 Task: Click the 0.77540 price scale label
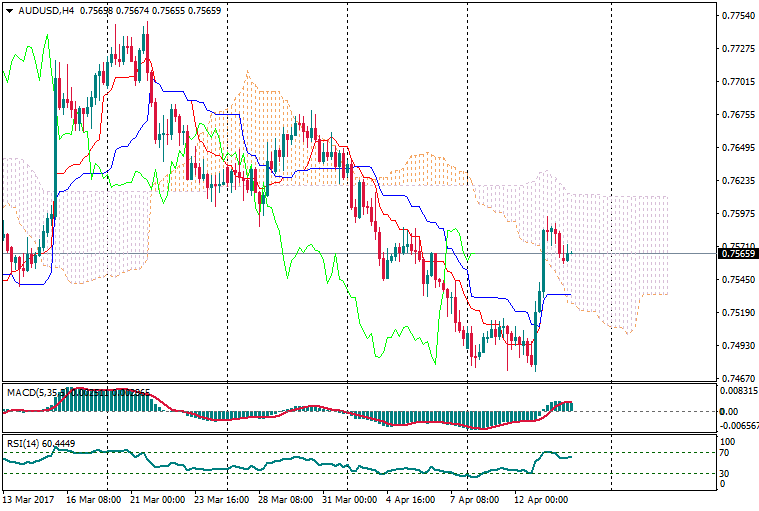click(x=738, y=16)
